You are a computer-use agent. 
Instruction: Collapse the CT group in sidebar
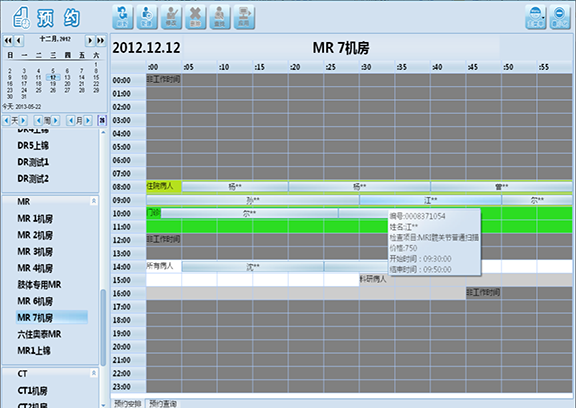click(94, 373)
